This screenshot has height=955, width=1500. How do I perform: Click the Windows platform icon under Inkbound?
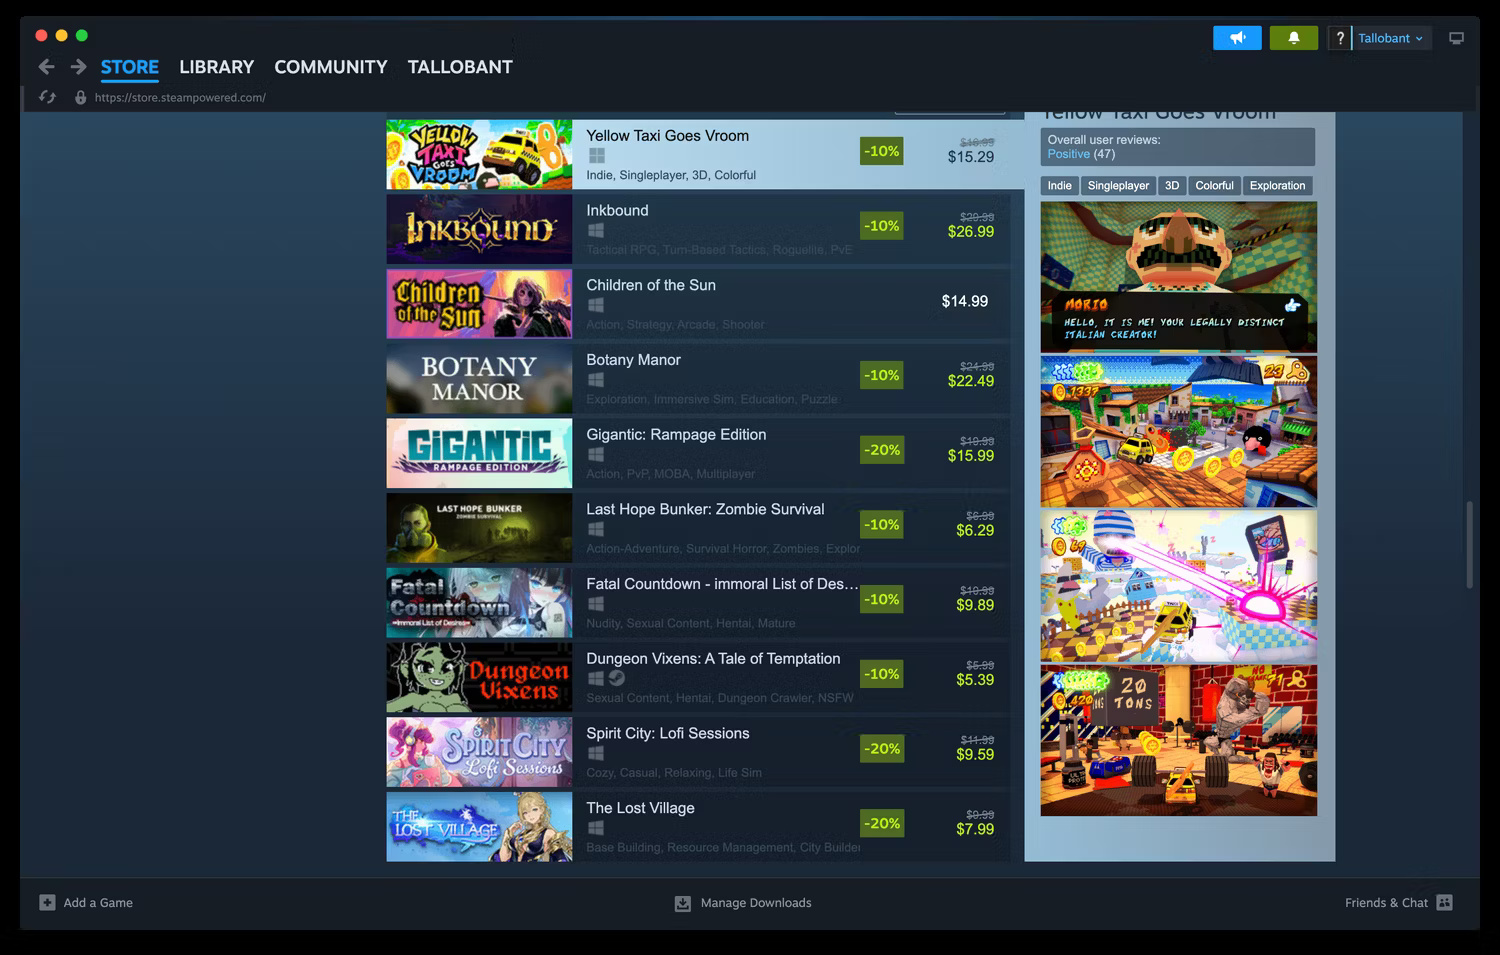[596, 232]
